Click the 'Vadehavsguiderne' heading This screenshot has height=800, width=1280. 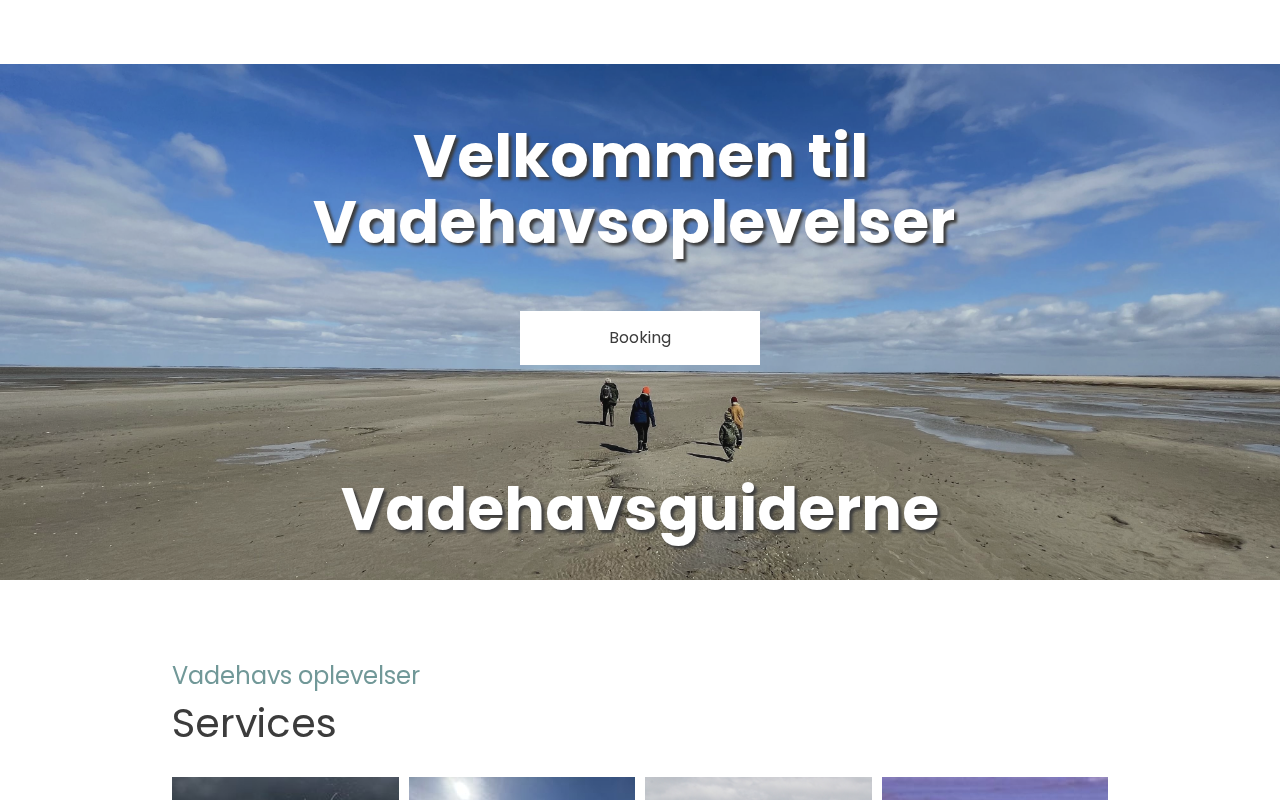coord(640,509)
